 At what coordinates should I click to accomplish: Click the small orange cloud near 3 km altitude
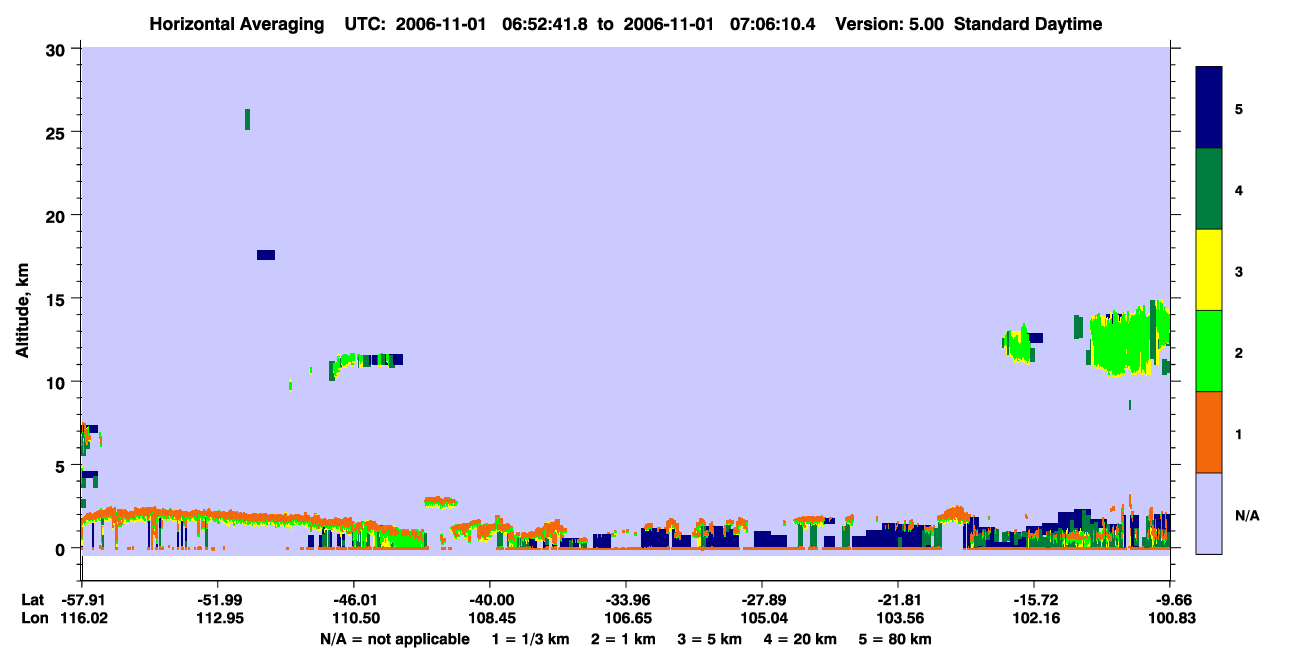[x=439, y=502]
